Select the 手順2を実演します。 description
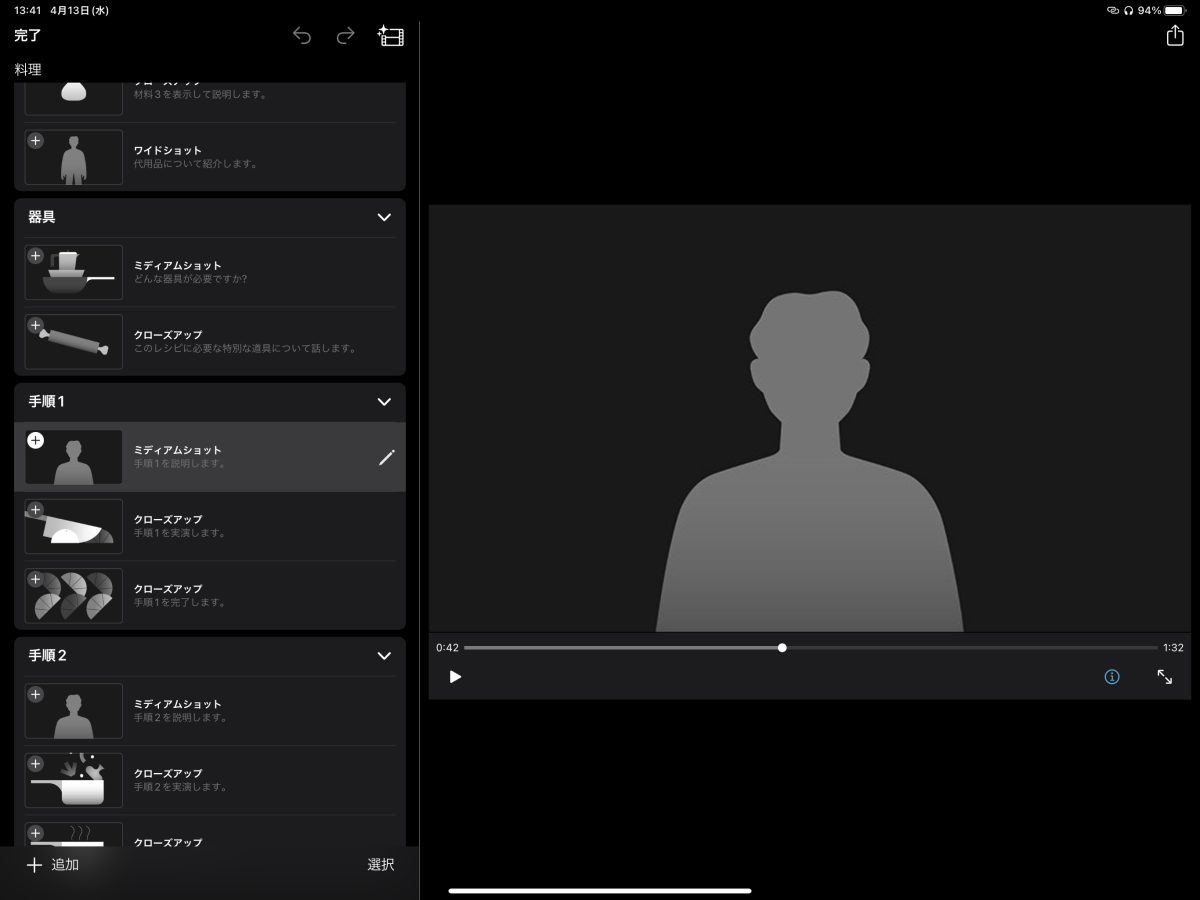The height and width of the screenshot is (900, 1200). point(181,787)
